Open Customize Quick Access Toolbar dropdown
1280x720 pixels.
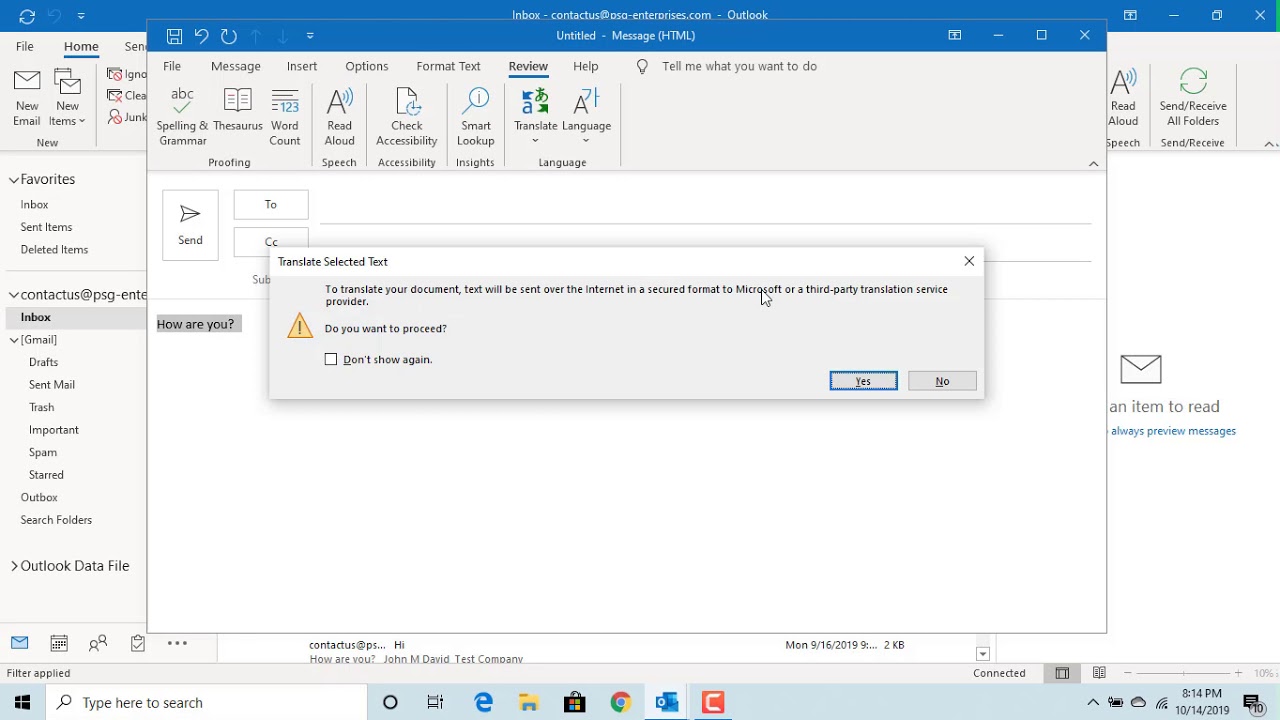point(310,35)
